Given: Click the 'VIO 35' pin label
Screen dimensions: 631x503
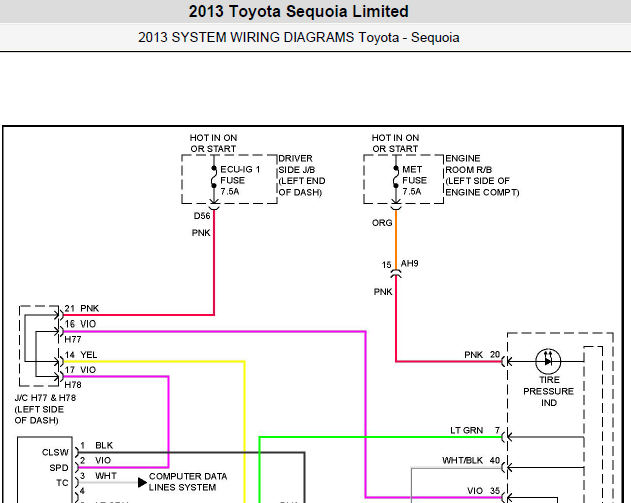Looking at the screenshot, I should 483,491.
